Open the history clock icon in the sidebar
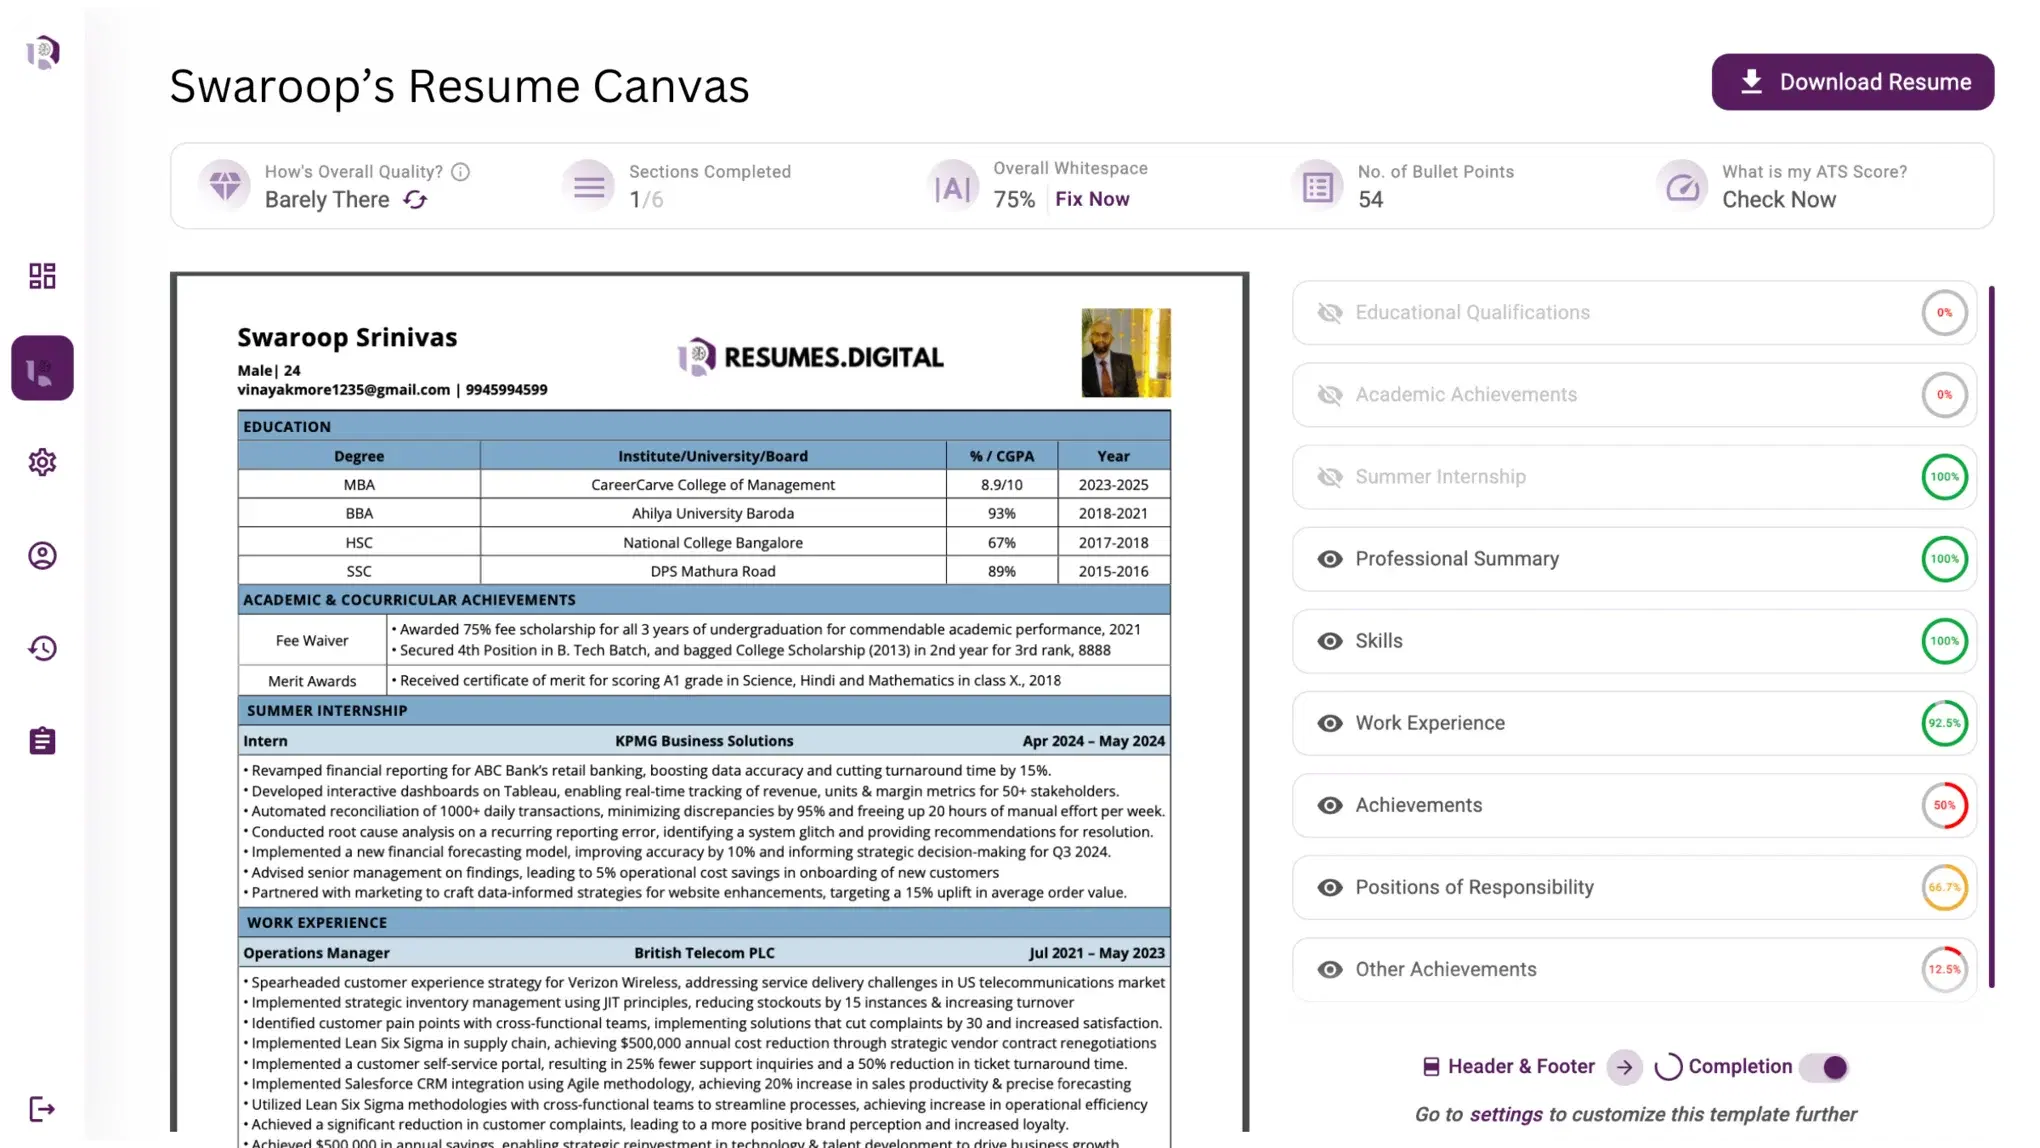 pyautogui.click(x=42, y=648)
